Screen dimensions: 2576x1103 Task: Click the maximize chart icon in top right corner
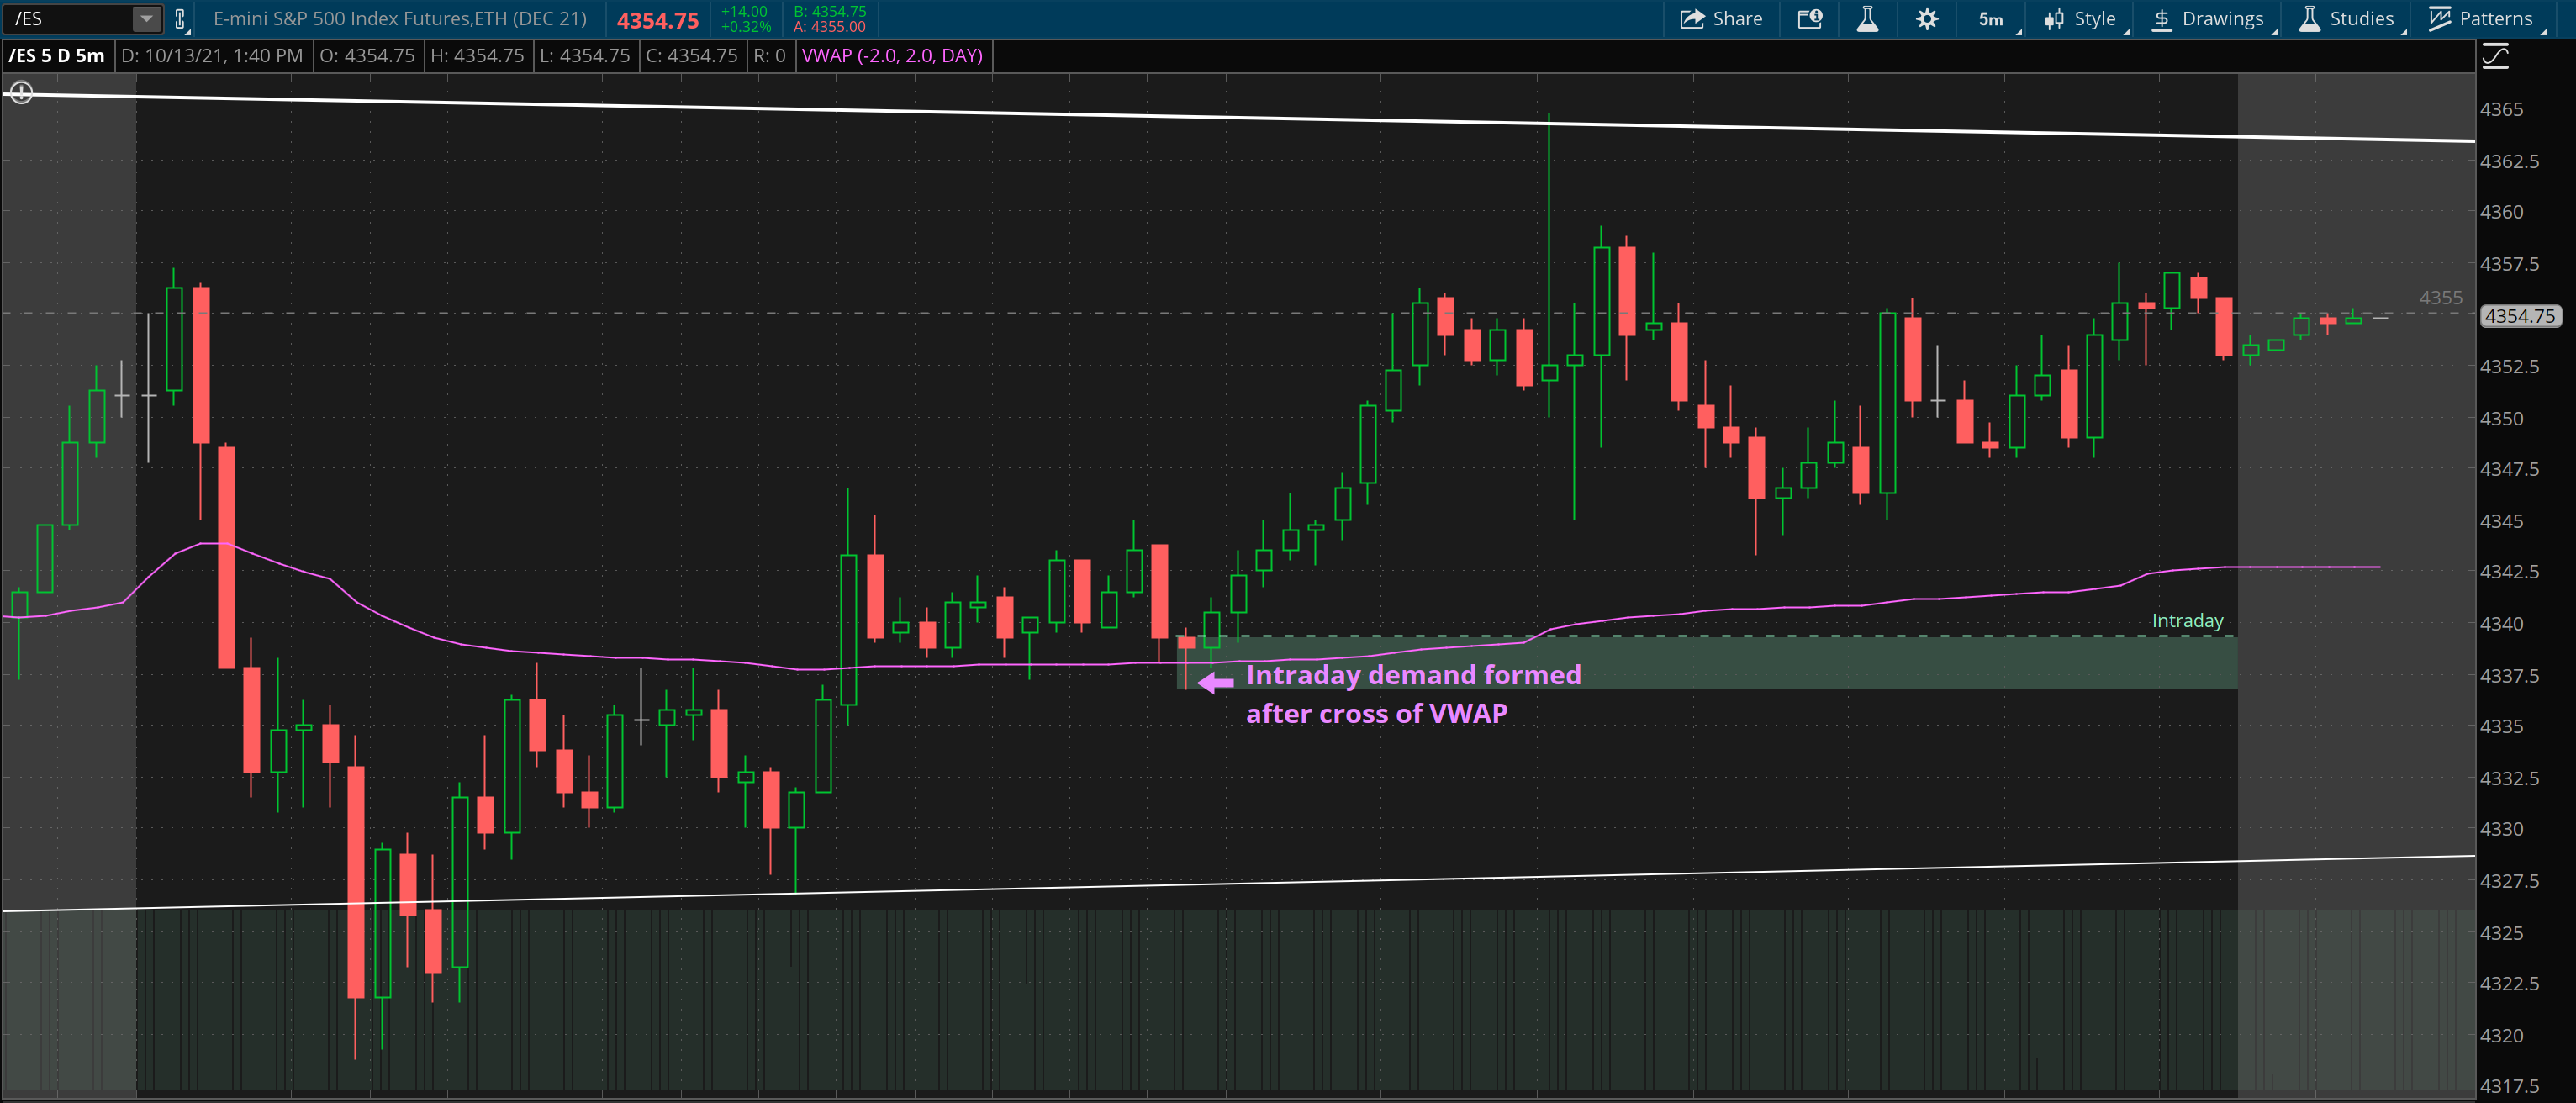coord(2496,56)
